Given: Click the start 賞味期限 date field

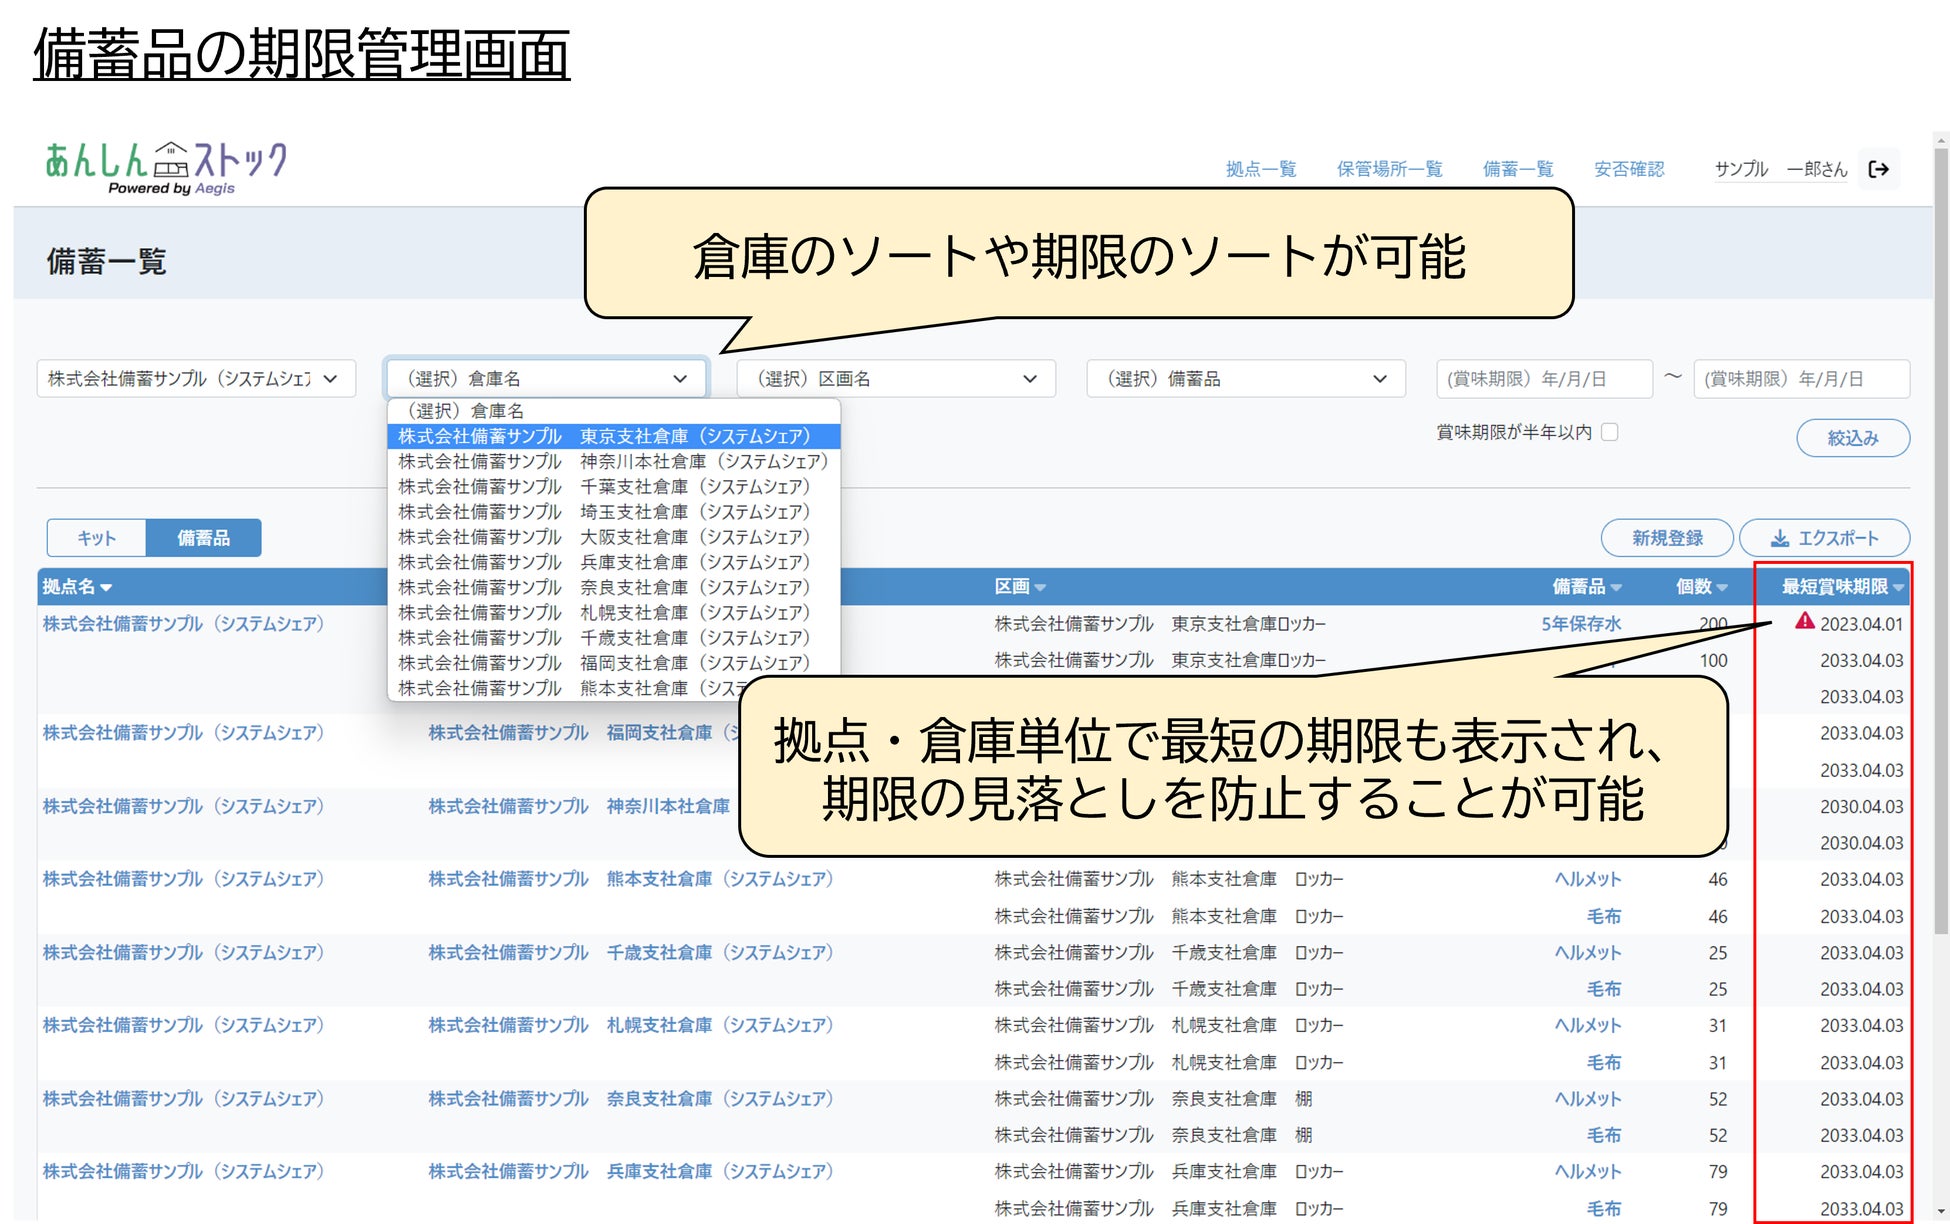Looking at the screenshot, I should click(1543, 379).
